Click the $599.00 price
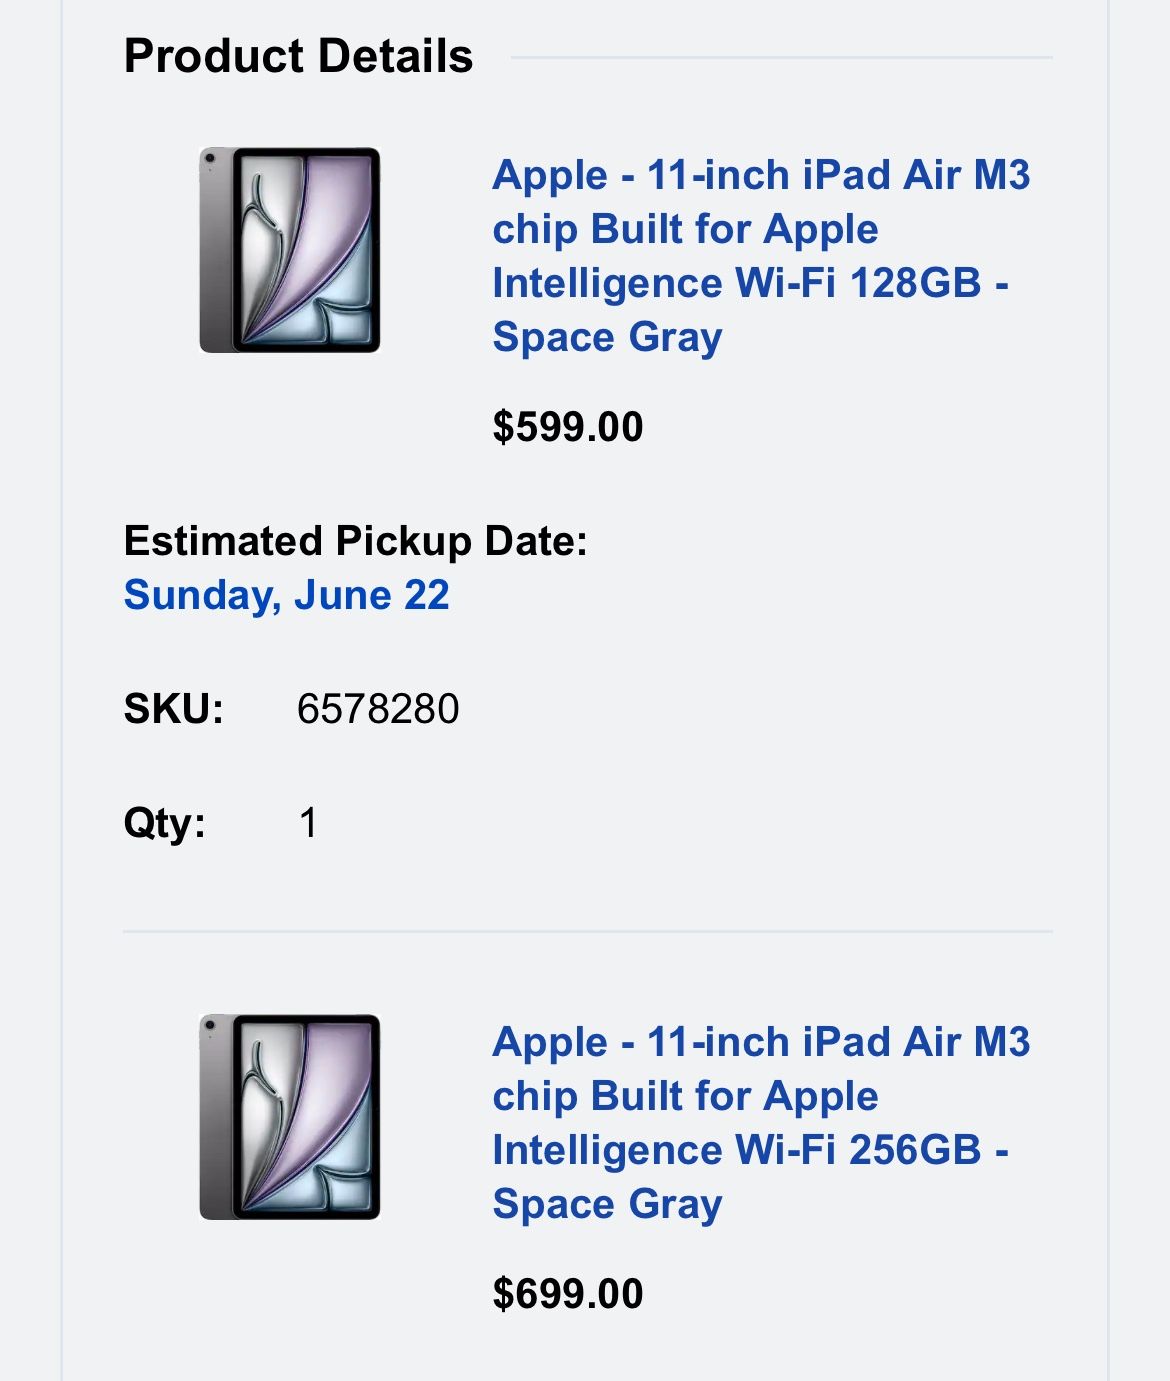 567,427
